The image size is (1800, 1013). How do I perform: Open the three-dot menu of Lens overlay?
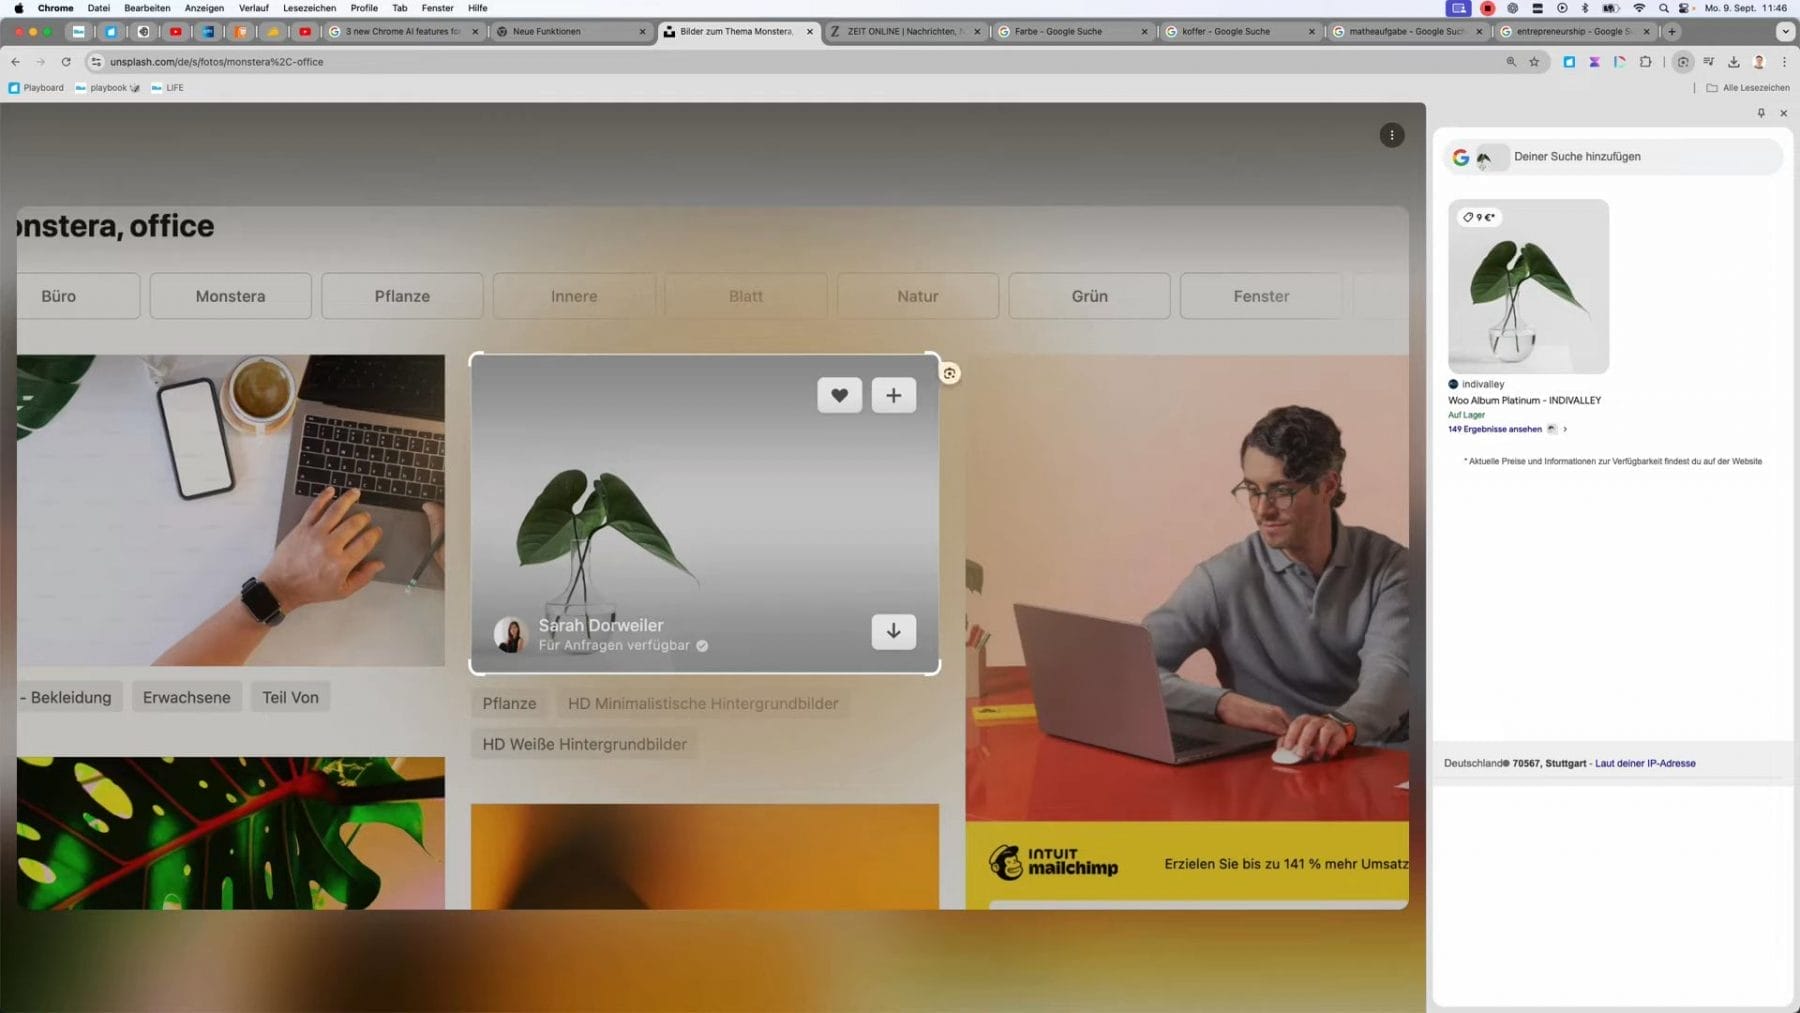[1391, 135]
